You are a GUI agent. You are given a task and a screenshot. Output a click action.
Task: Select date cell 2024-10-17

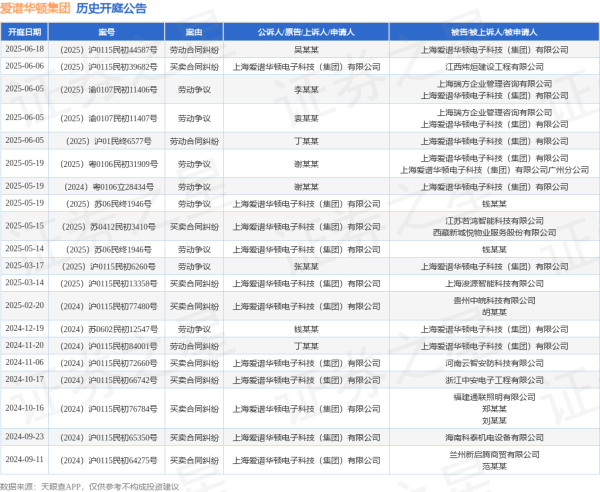(24, 380)
